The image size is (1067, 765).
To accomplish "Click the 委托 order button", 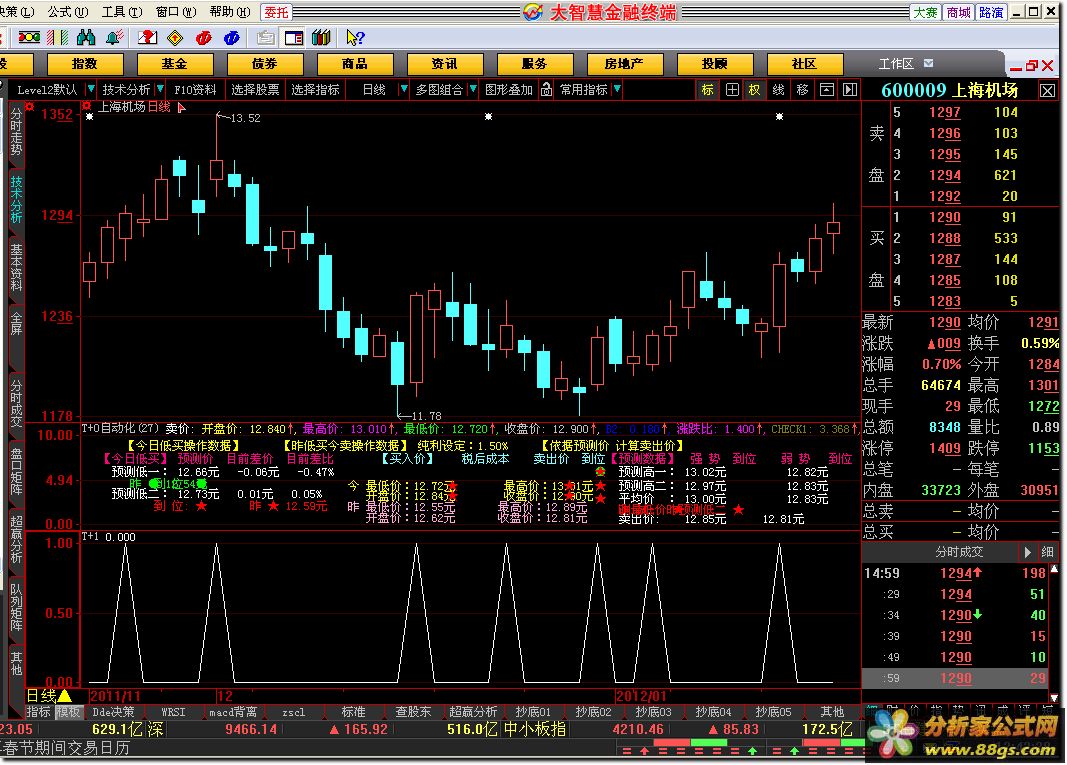I will (x=276, y=12).
